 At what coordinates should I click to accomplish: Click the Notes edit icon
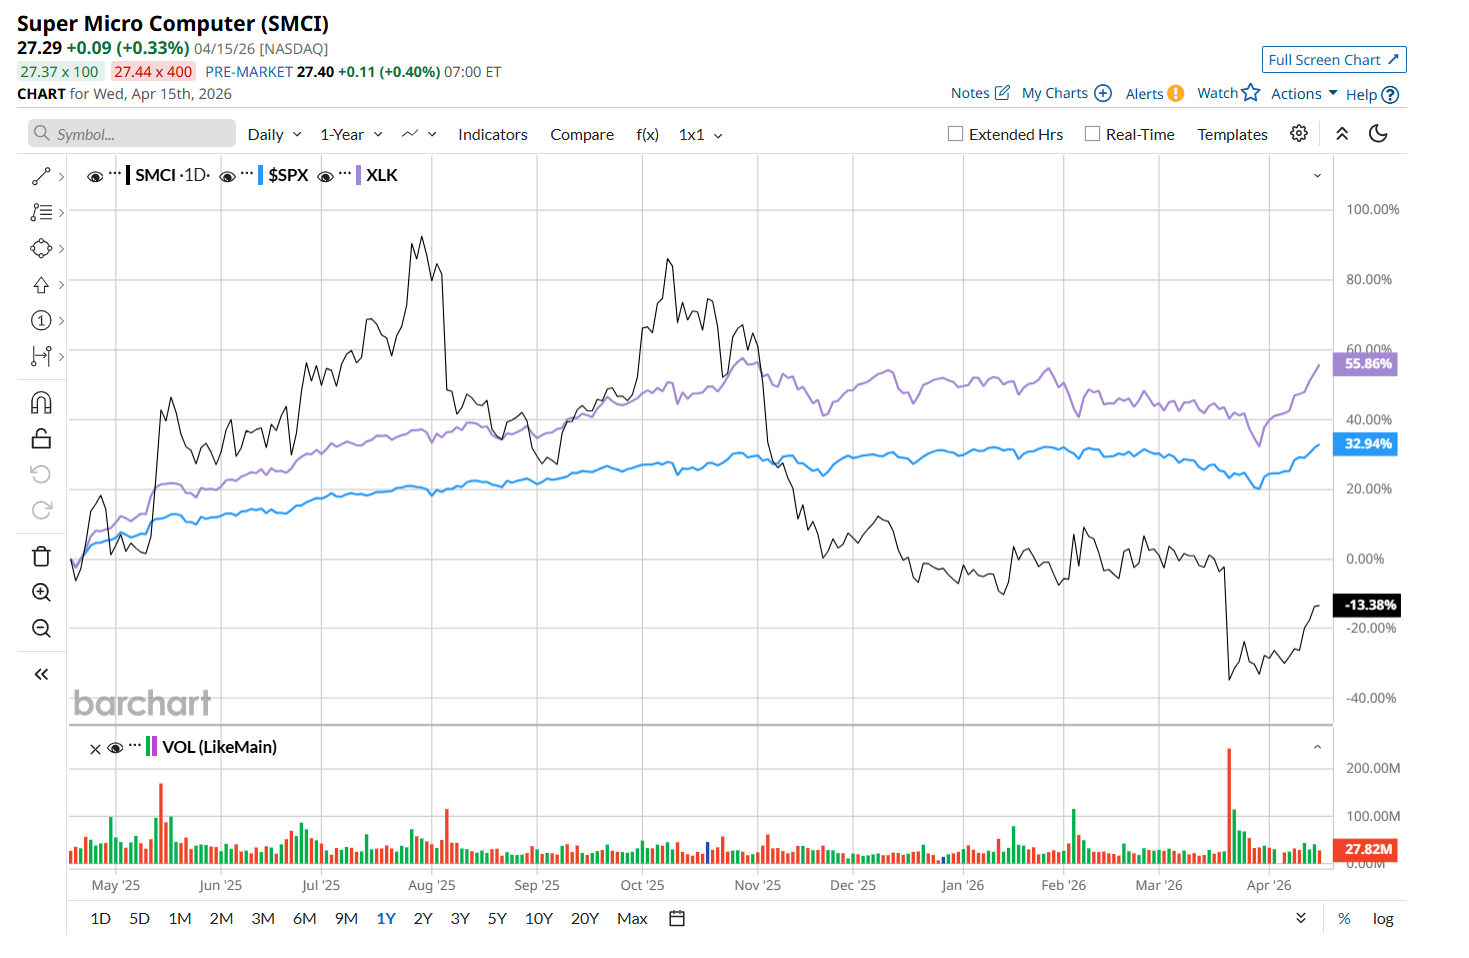click(1002, 93)
